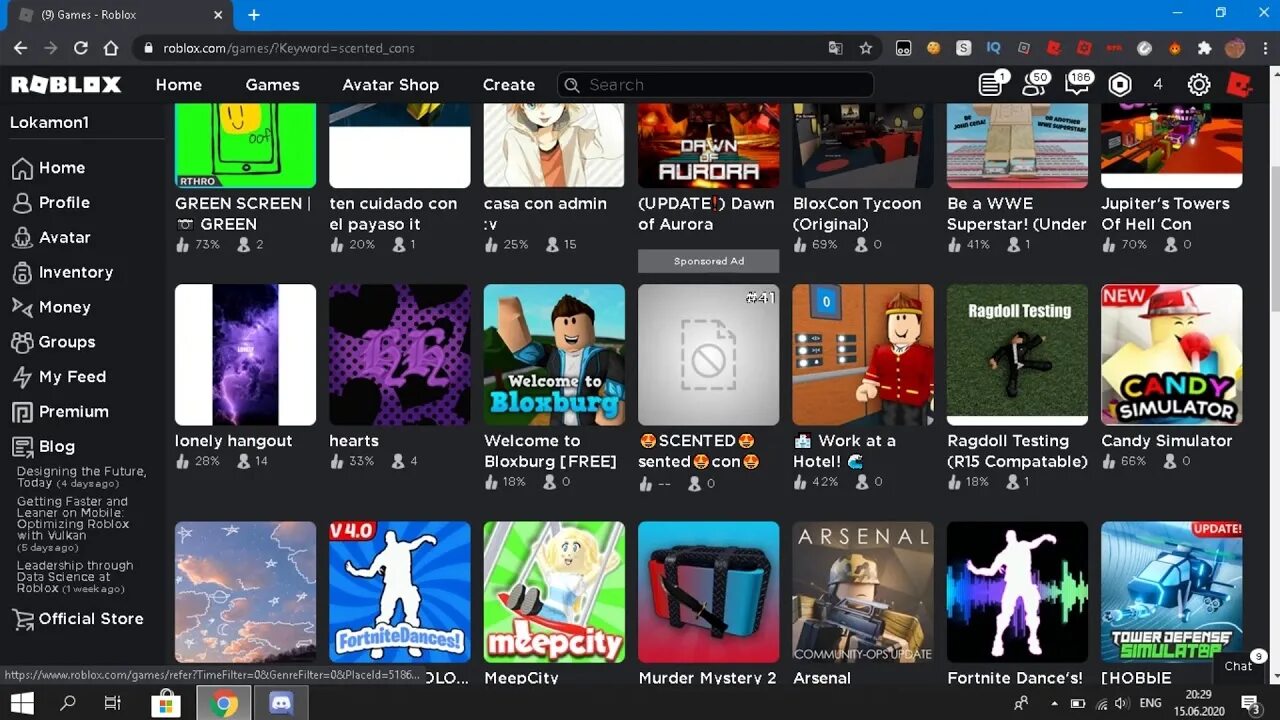Open Task View on the taskbar
The height and width of the screenshot is (720, 1280).
click(x=113, y=704)
